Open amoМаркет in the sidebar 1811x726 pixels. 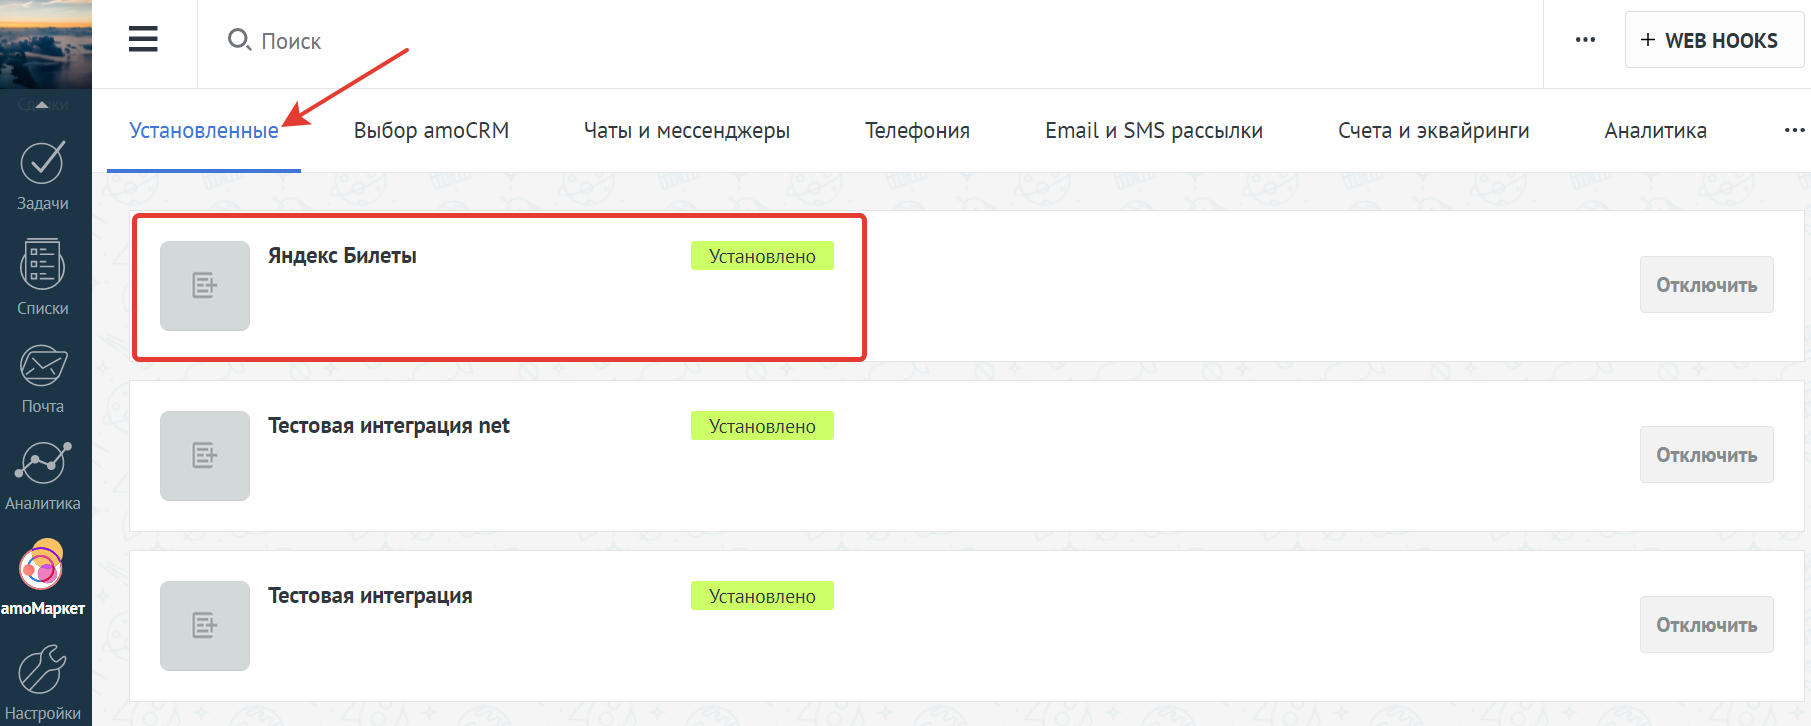42,577
